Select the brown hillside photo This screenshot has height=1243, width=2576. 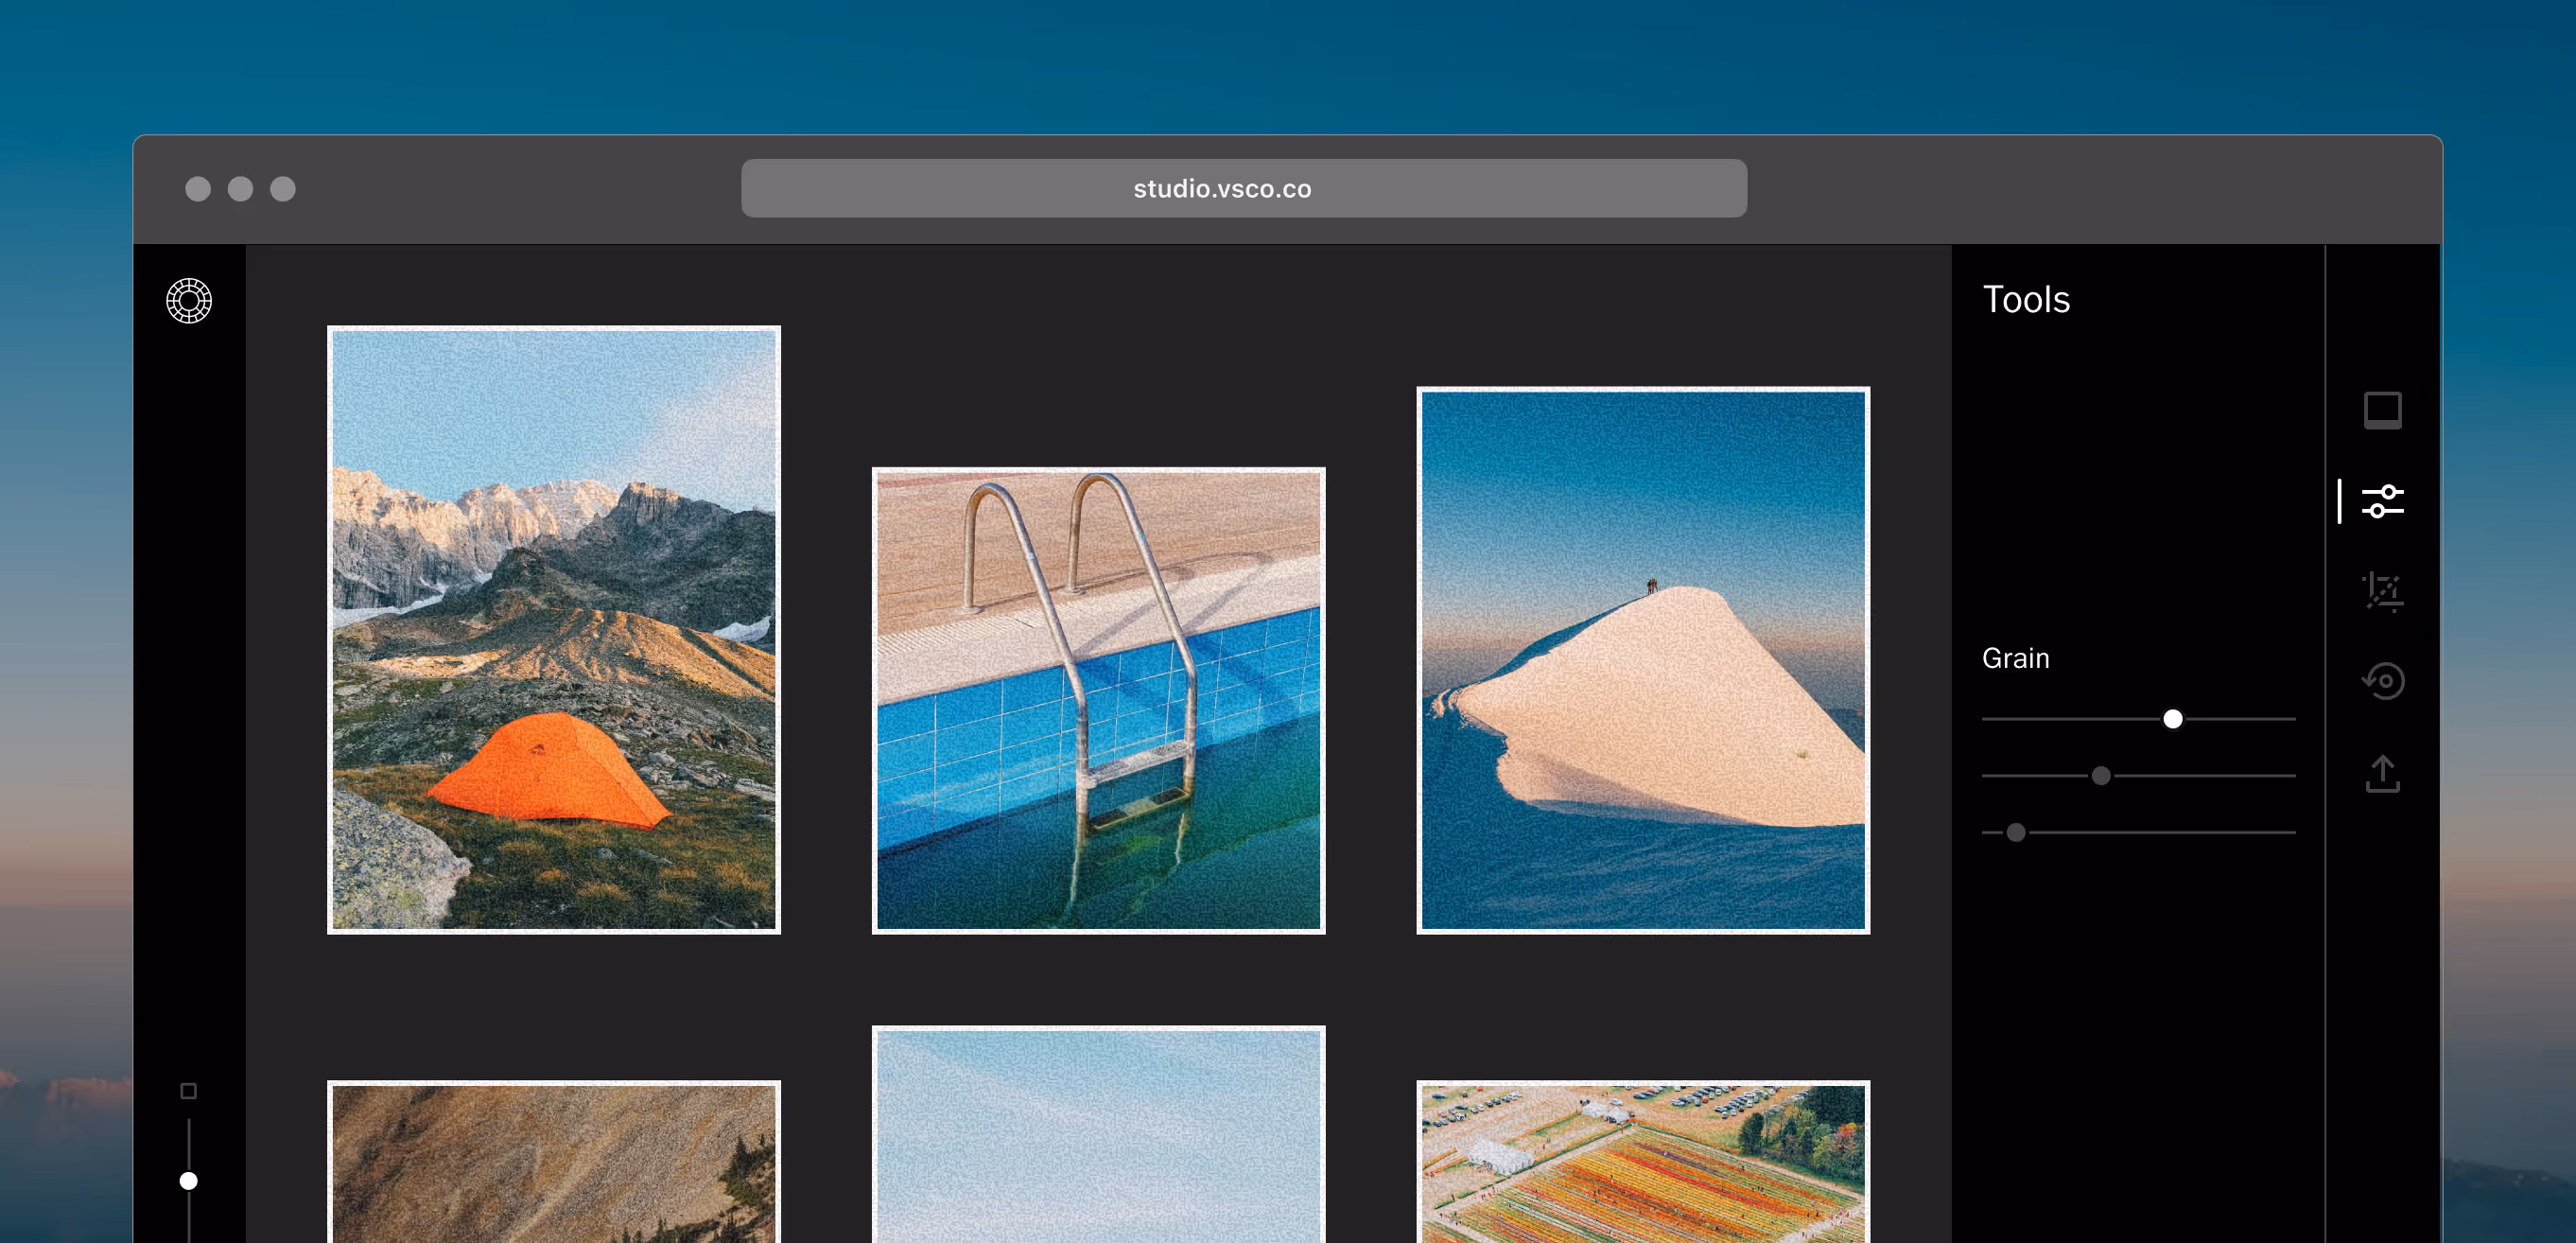(x=554, y=1161)
